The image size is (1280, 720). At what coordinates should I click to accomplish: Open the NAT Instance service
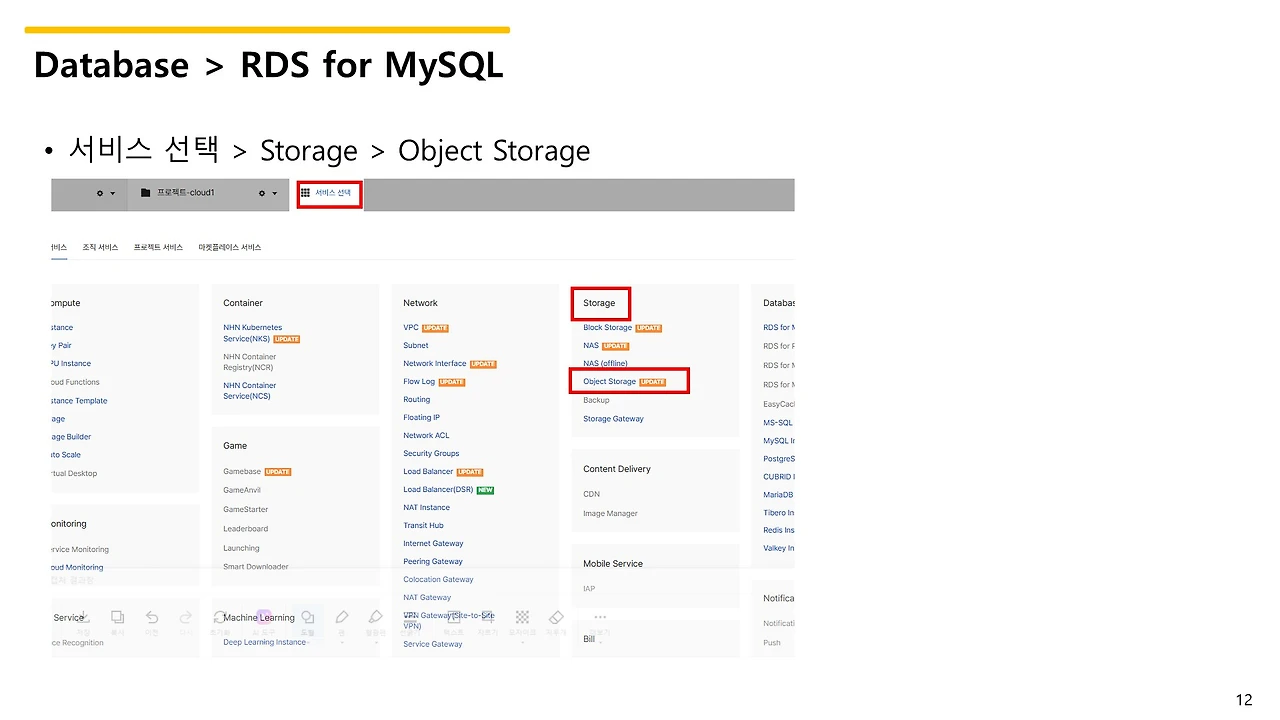[x=426, y=507]
